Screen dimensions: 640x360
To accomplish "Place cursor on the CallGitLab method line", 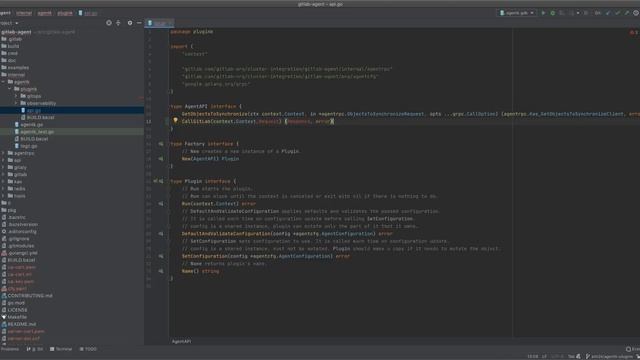I will pos(258,121).
